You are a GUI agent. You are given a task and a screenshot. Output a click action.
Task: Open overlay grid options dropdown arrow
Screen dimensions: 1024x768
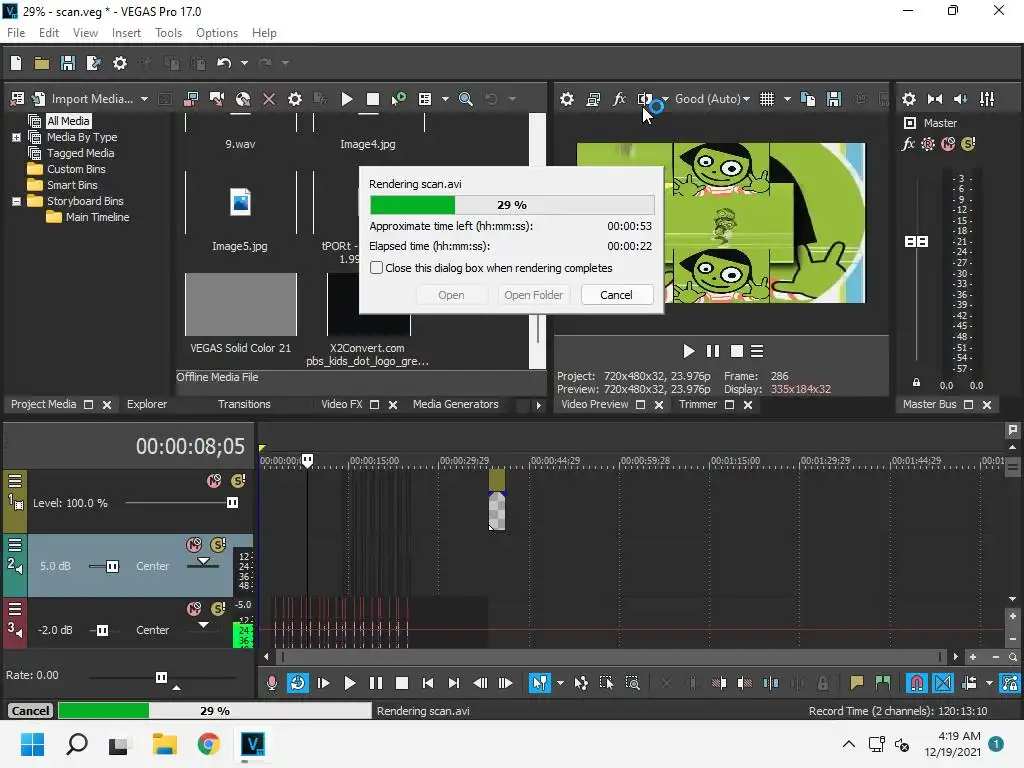click(787, 99)
